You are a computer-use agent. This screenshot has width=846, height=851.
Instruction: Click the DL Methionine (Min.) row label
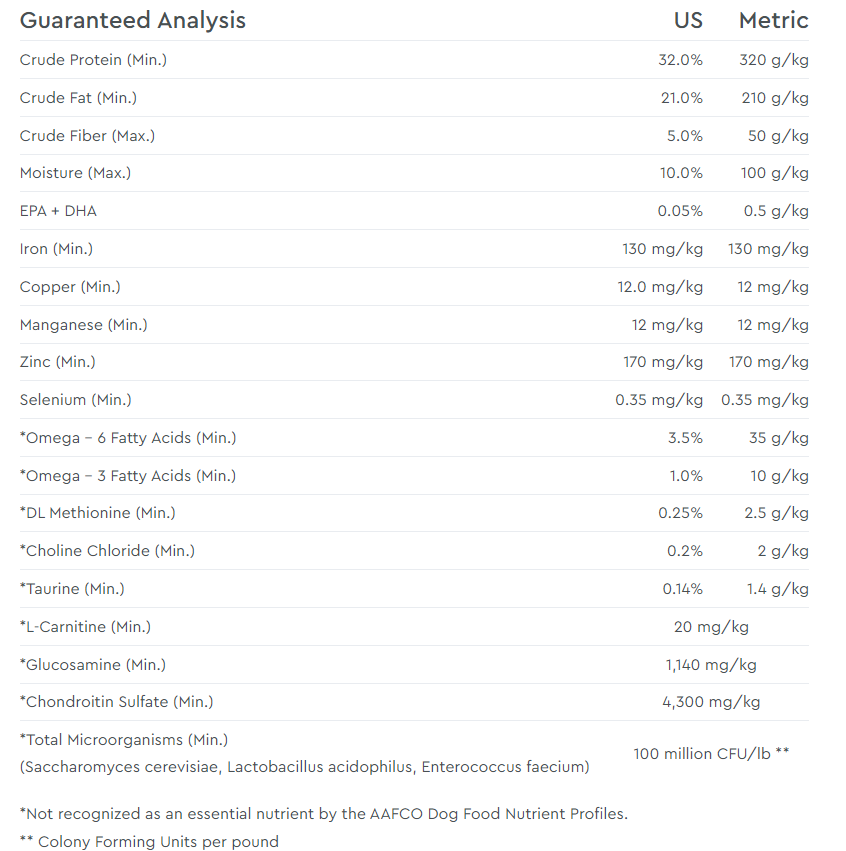click(x=97, y=513)
